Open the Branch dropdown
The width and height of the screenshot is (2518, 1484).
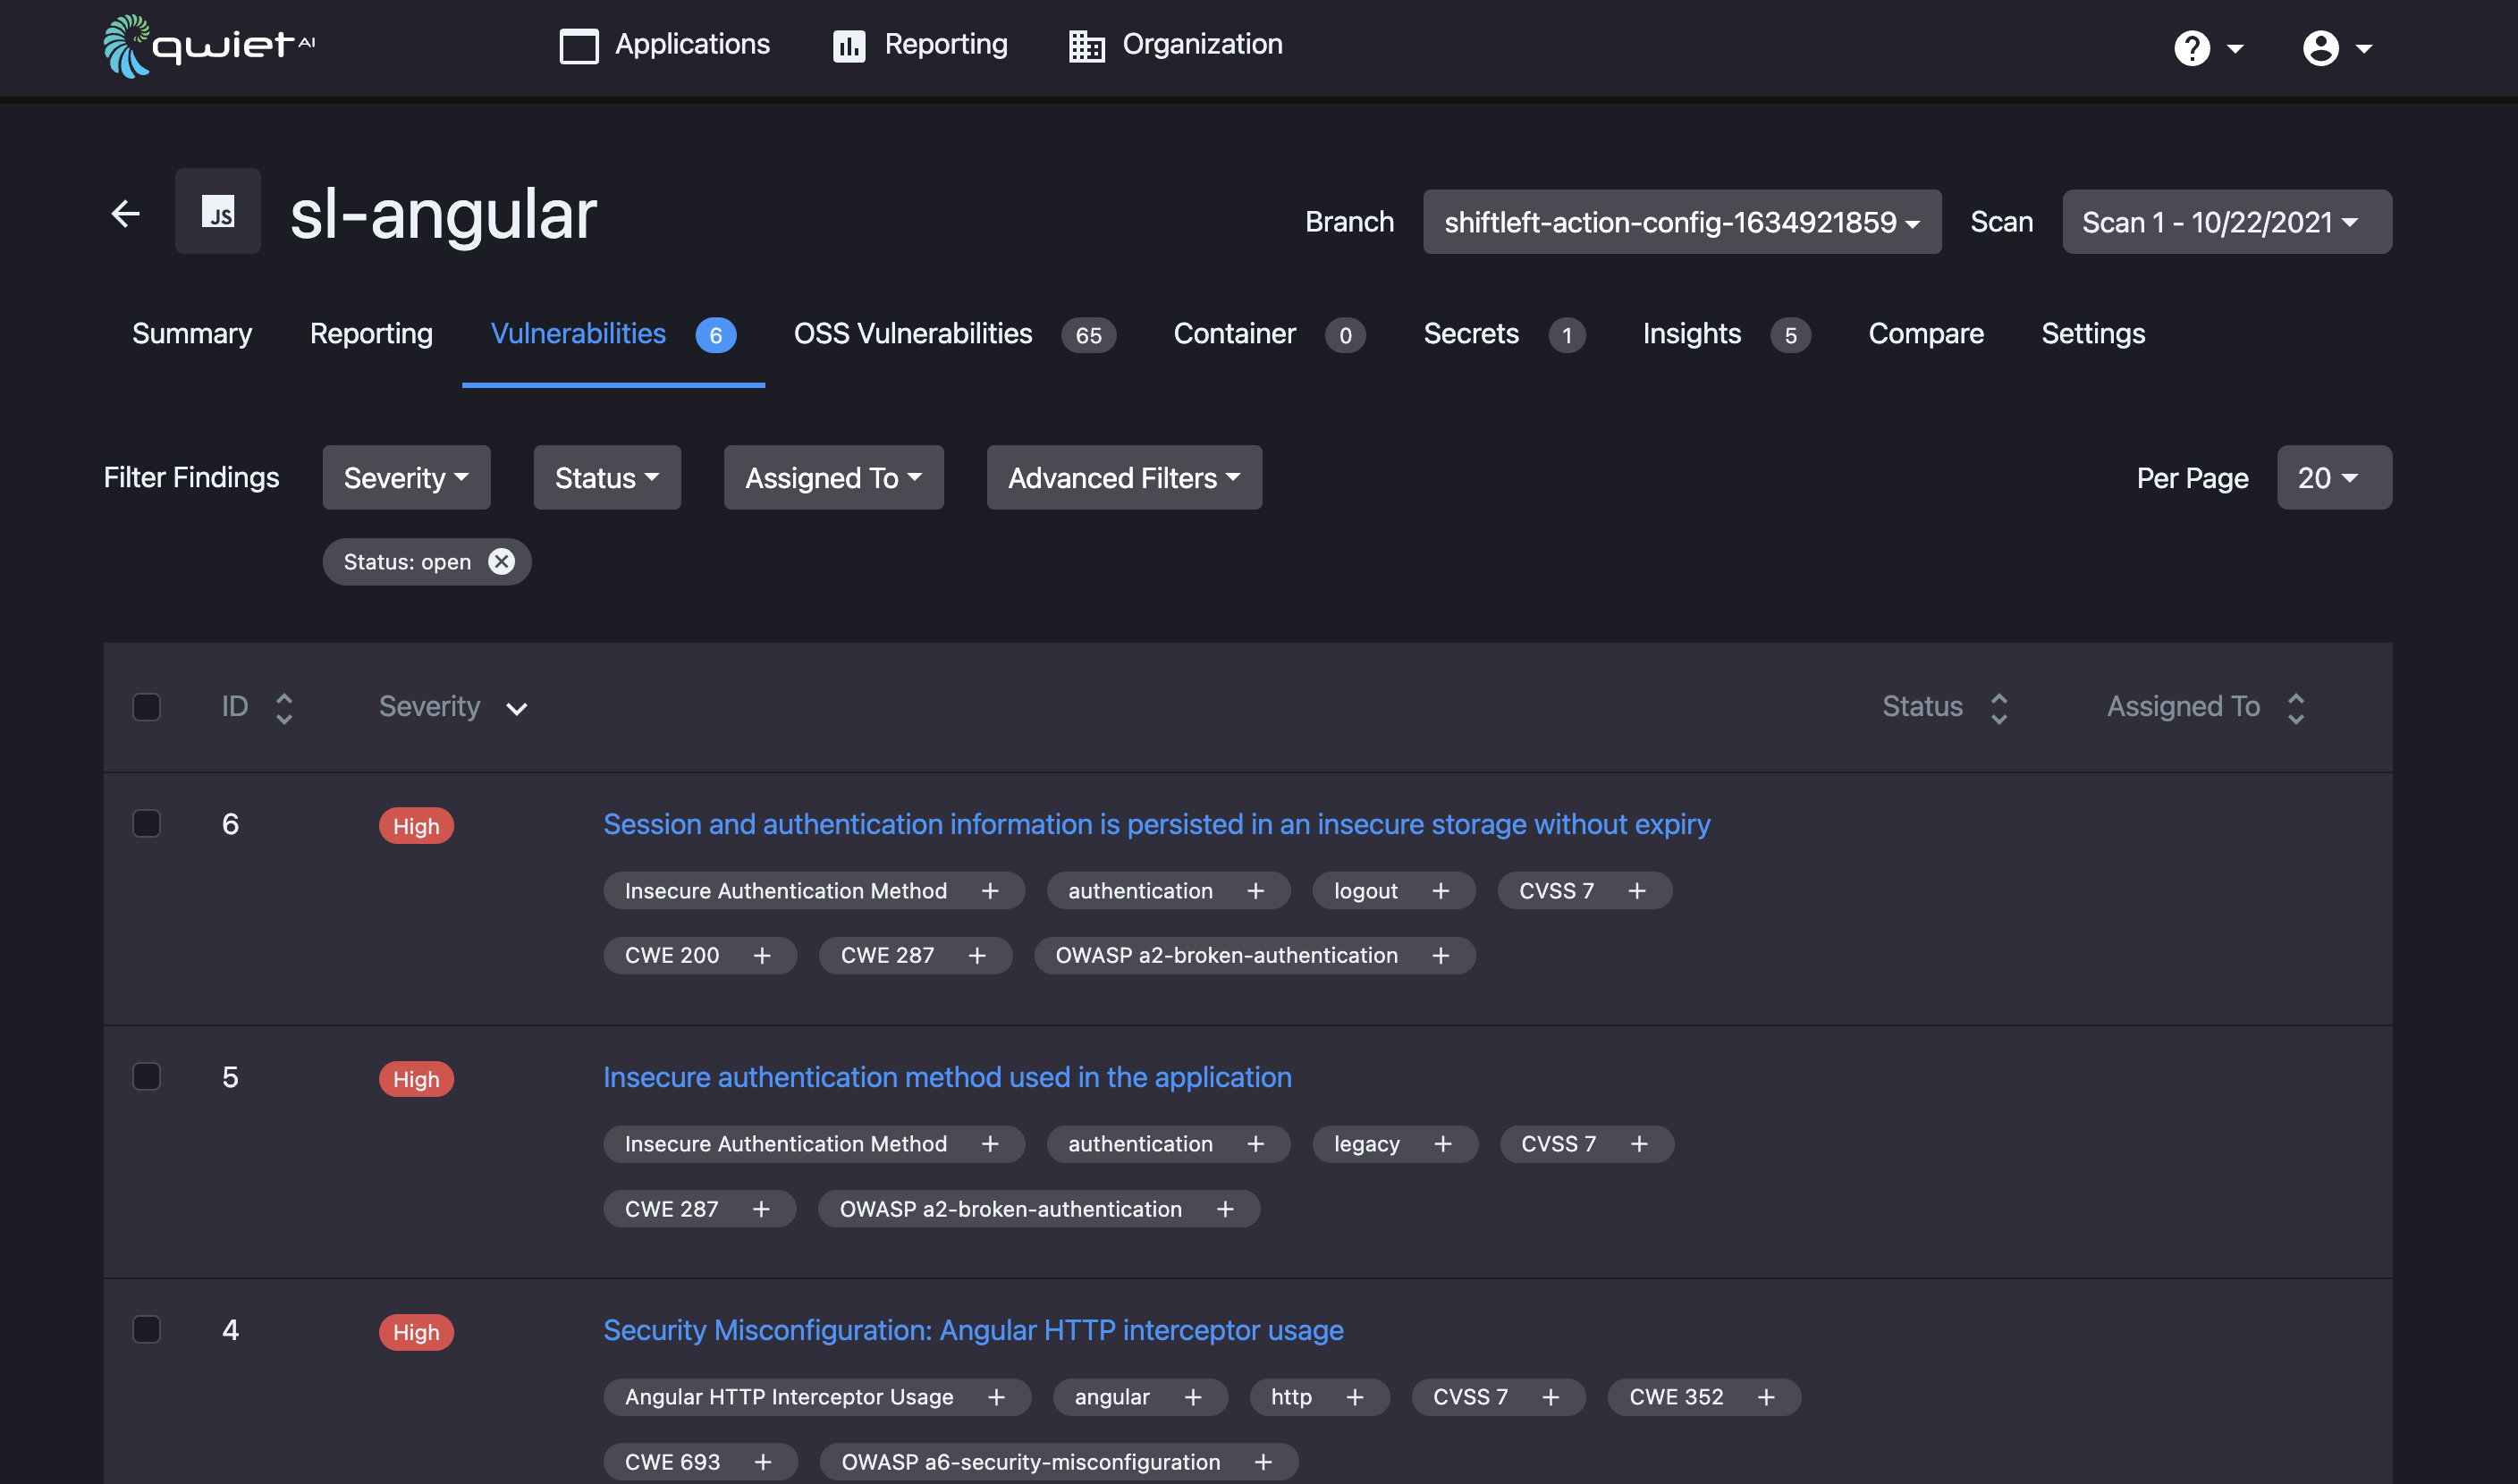pos(1682,222)
